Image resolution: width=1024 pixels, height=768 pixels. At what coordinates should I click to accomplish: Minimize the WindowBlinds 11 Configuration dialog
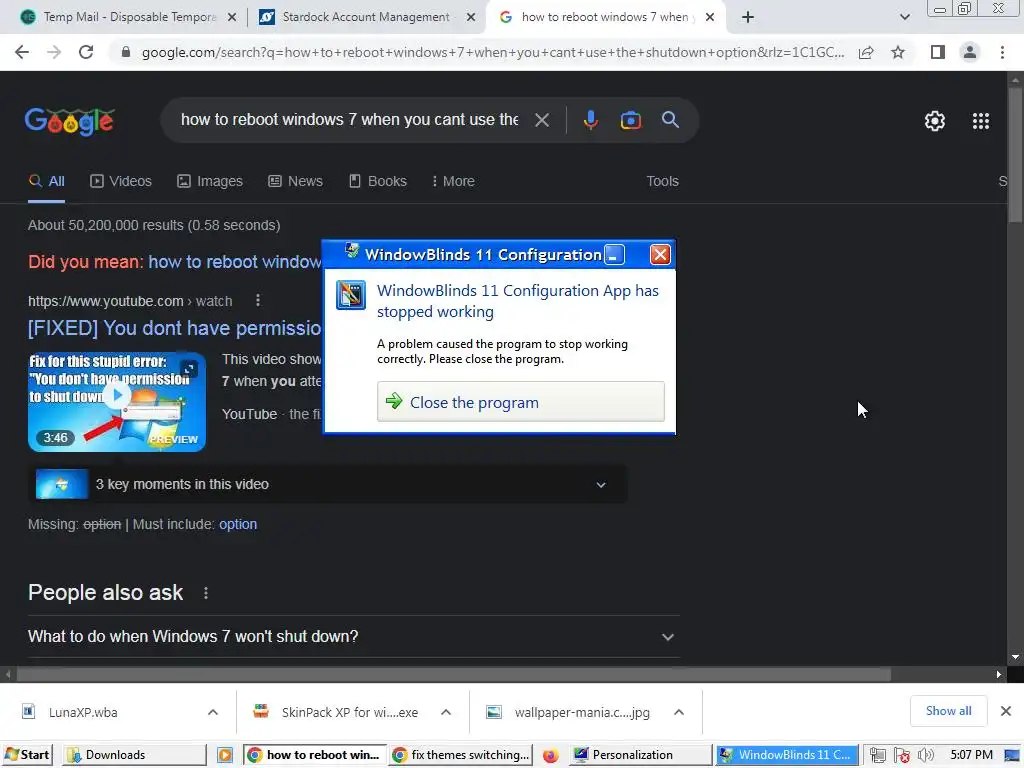click(615, 254)
